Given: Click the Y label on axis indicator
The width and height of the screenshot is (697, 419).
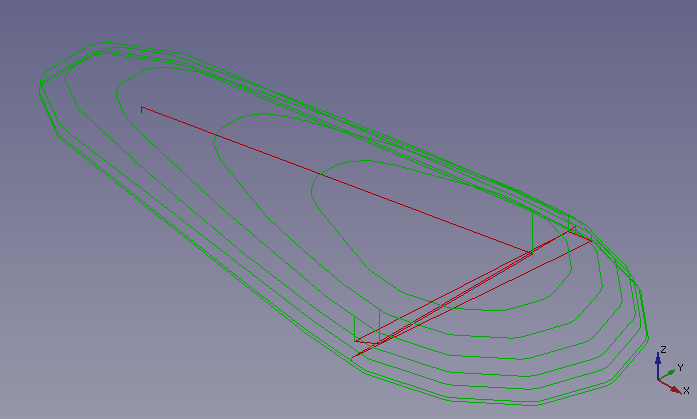Looking at the screenshot, I should pos(680,367).
